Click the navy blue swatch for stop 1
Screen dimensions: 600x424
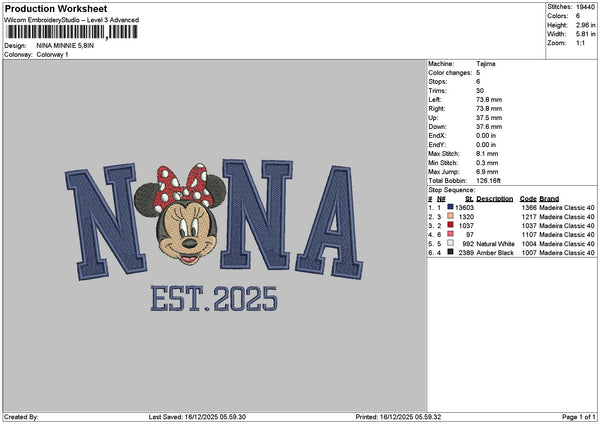(450, 207)
